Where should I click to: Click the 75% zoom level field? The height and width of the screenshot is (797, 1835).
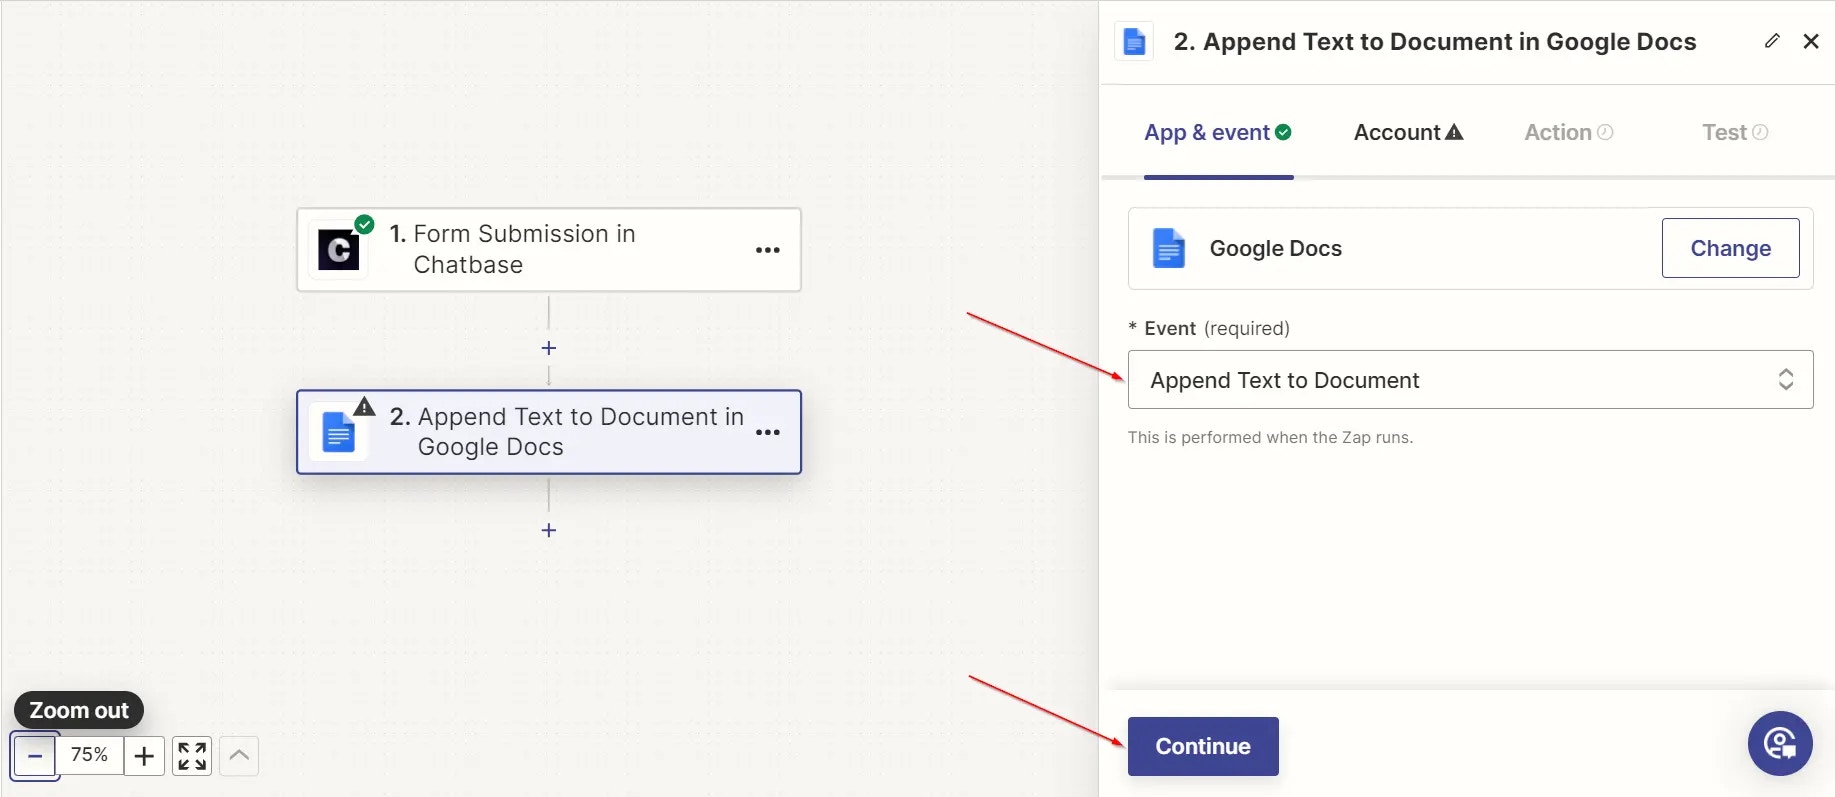(90, 755)
